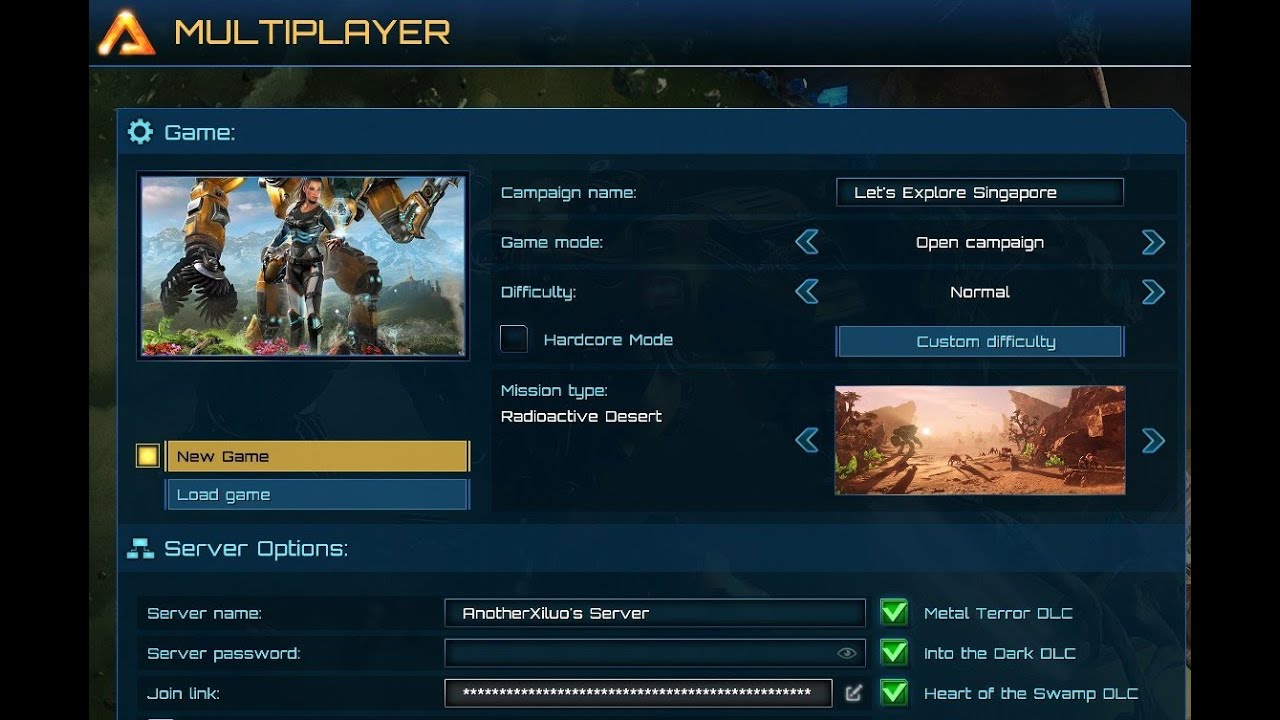Image resolution: width=1280 pixels, height=720 pixels.
Task: Click the Campaign name field
Action: tap(980, 192)
